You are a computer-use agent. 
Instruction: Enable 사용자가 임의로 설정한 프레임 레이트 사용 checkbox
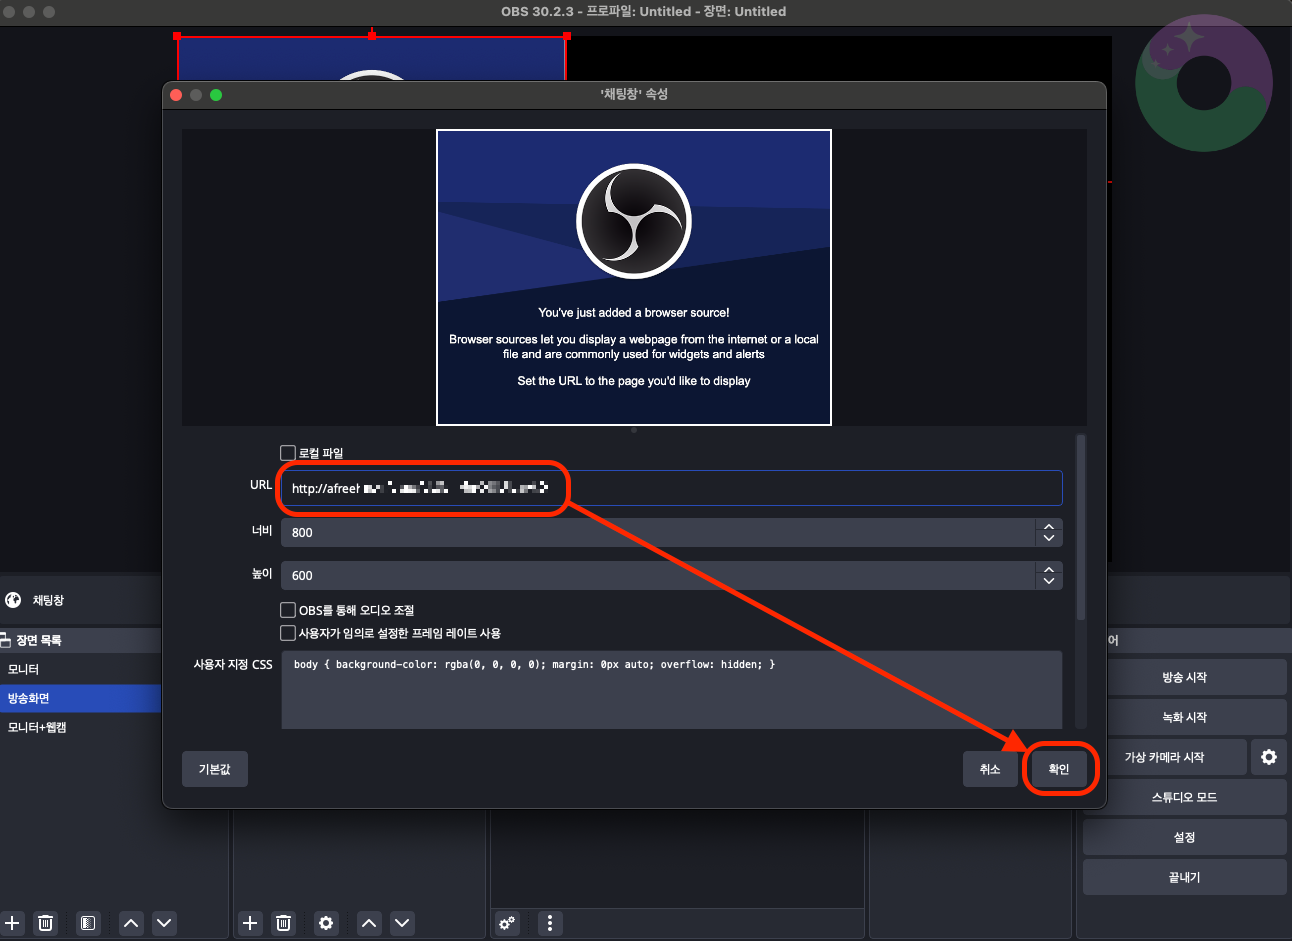[x=288, y=633]
